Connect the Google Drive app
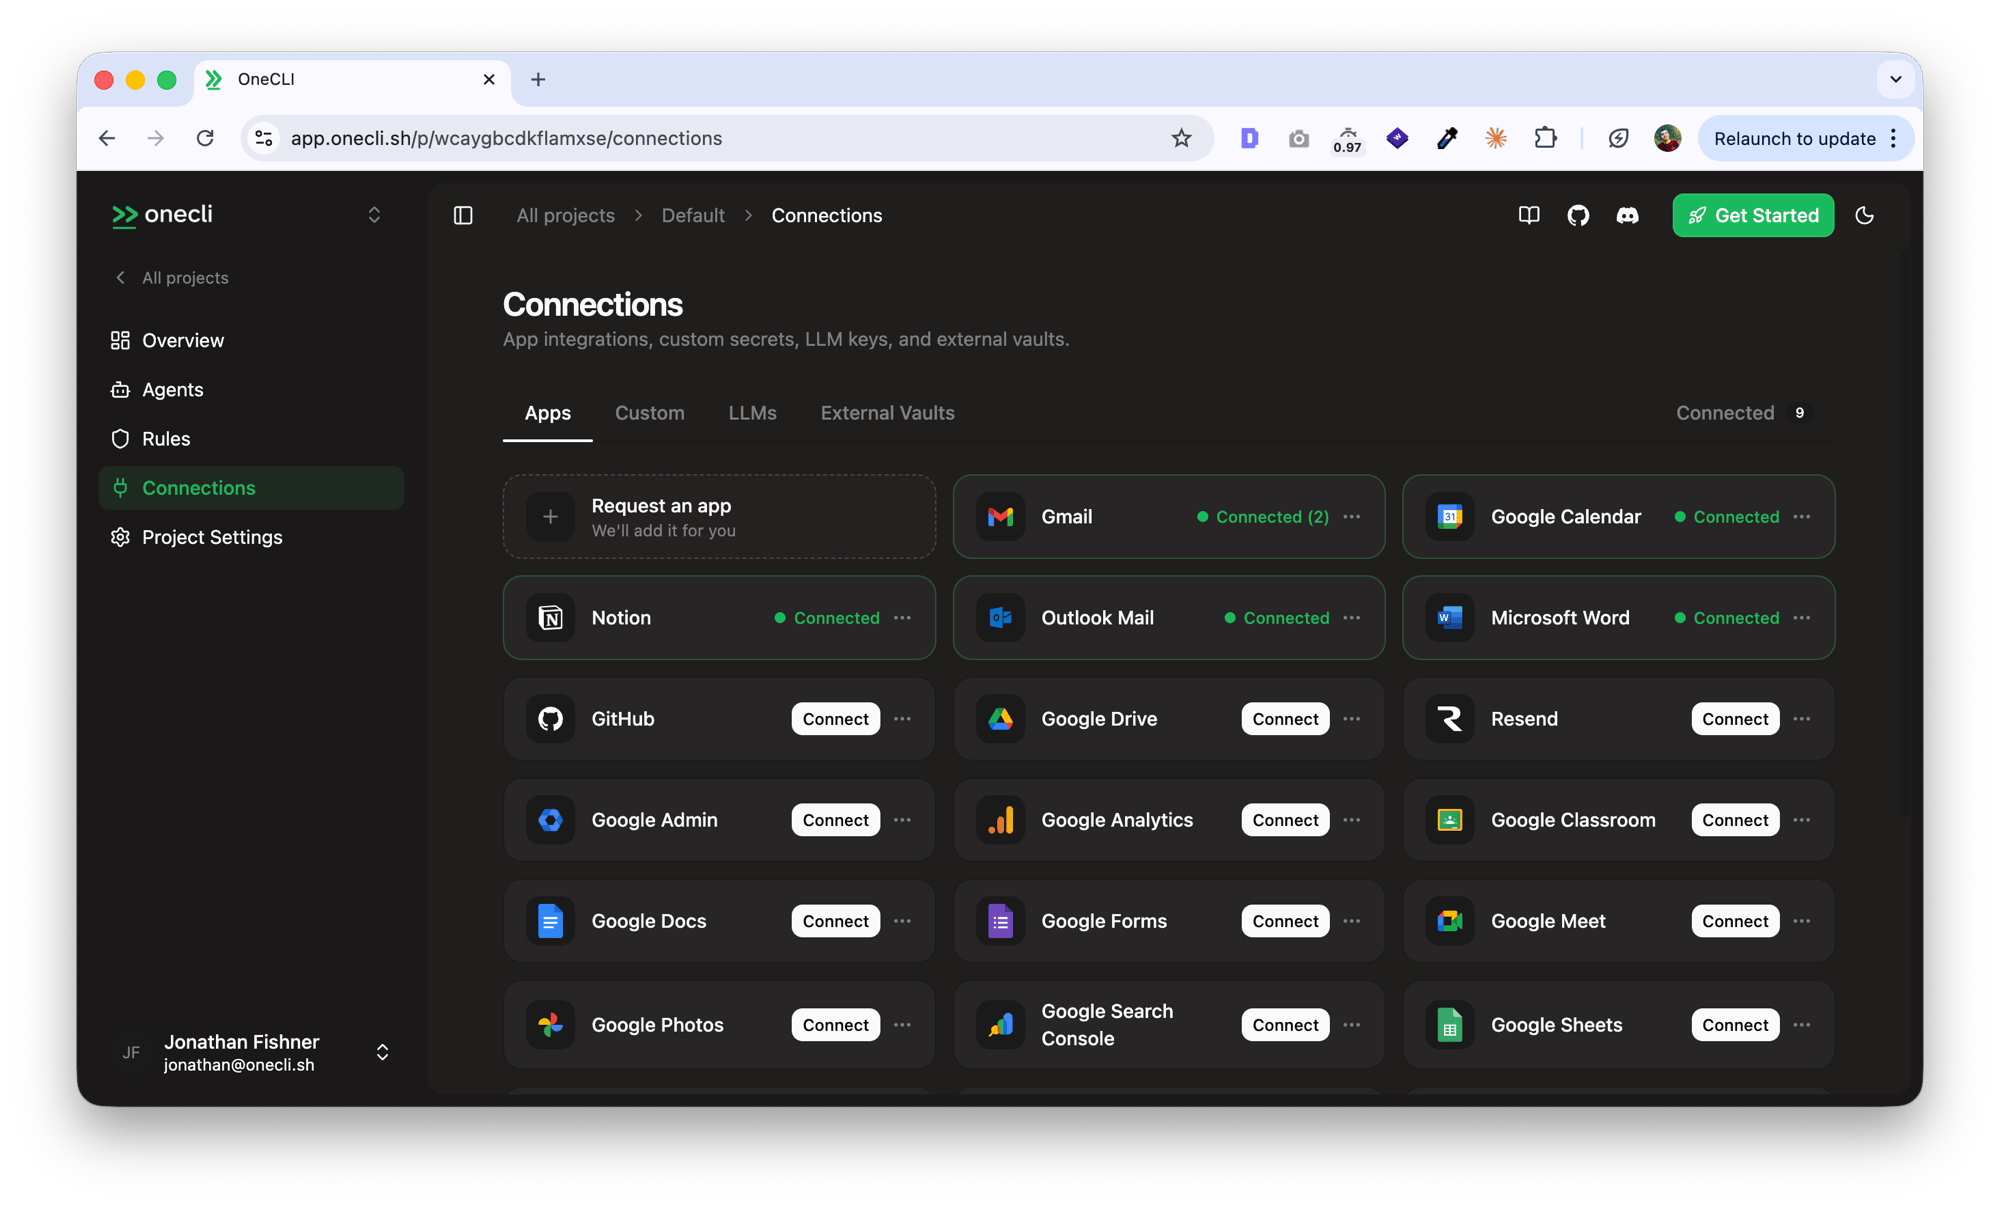Viewport: 2000px width, 1208px height. pos(1285,719)
